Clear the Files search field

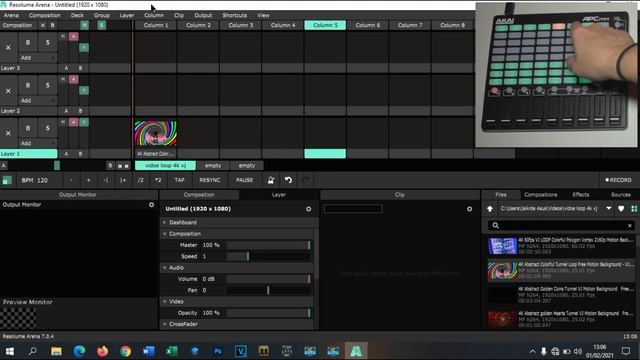click(630, 225)
